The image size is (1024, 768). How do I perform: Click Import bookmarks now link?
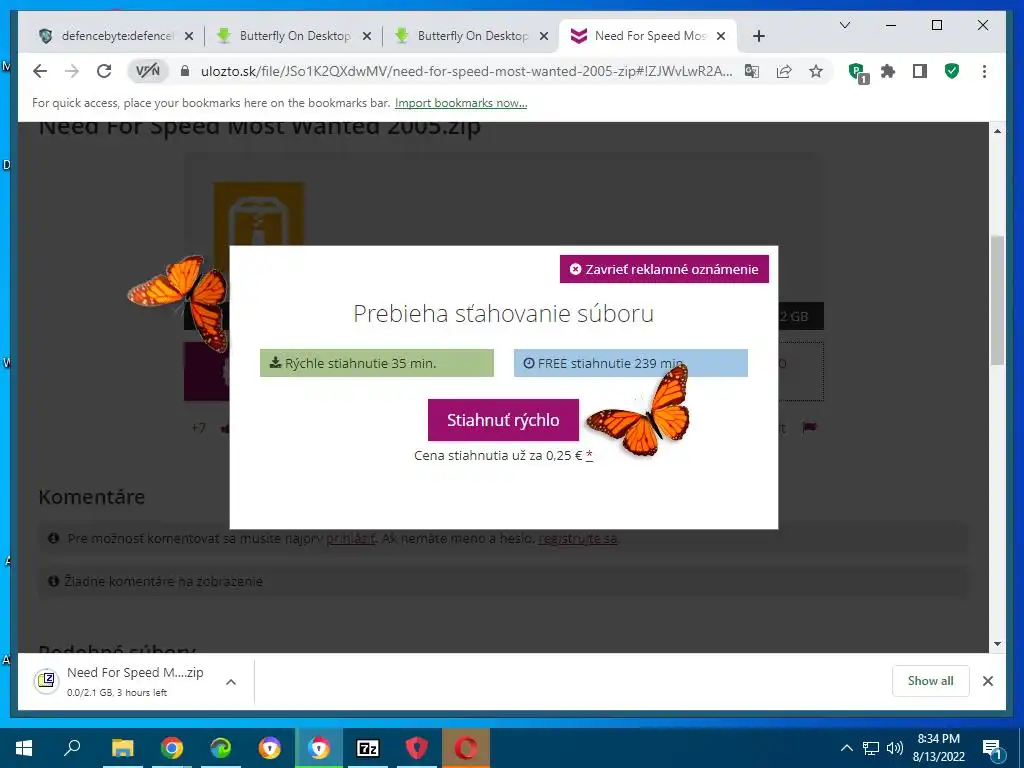[x=461, y=103]
